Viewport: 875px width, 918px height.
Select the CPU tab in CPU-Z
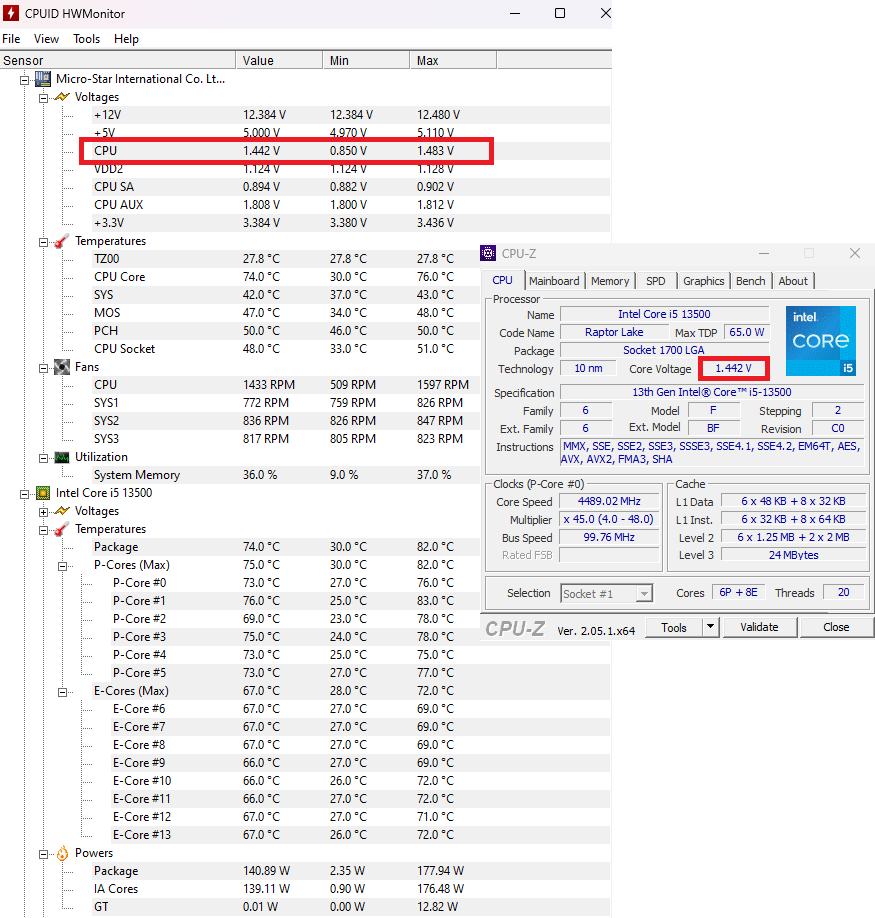[502, 280]
